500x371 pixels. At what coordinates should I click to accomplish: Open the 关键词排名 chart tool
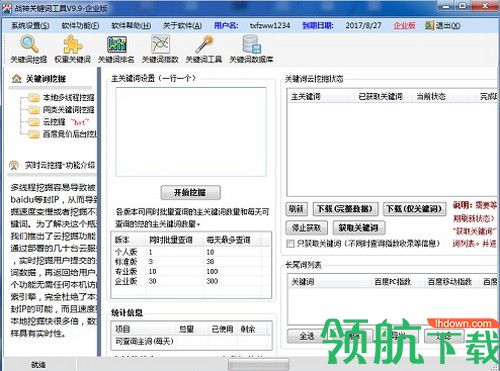click(116, 45)
